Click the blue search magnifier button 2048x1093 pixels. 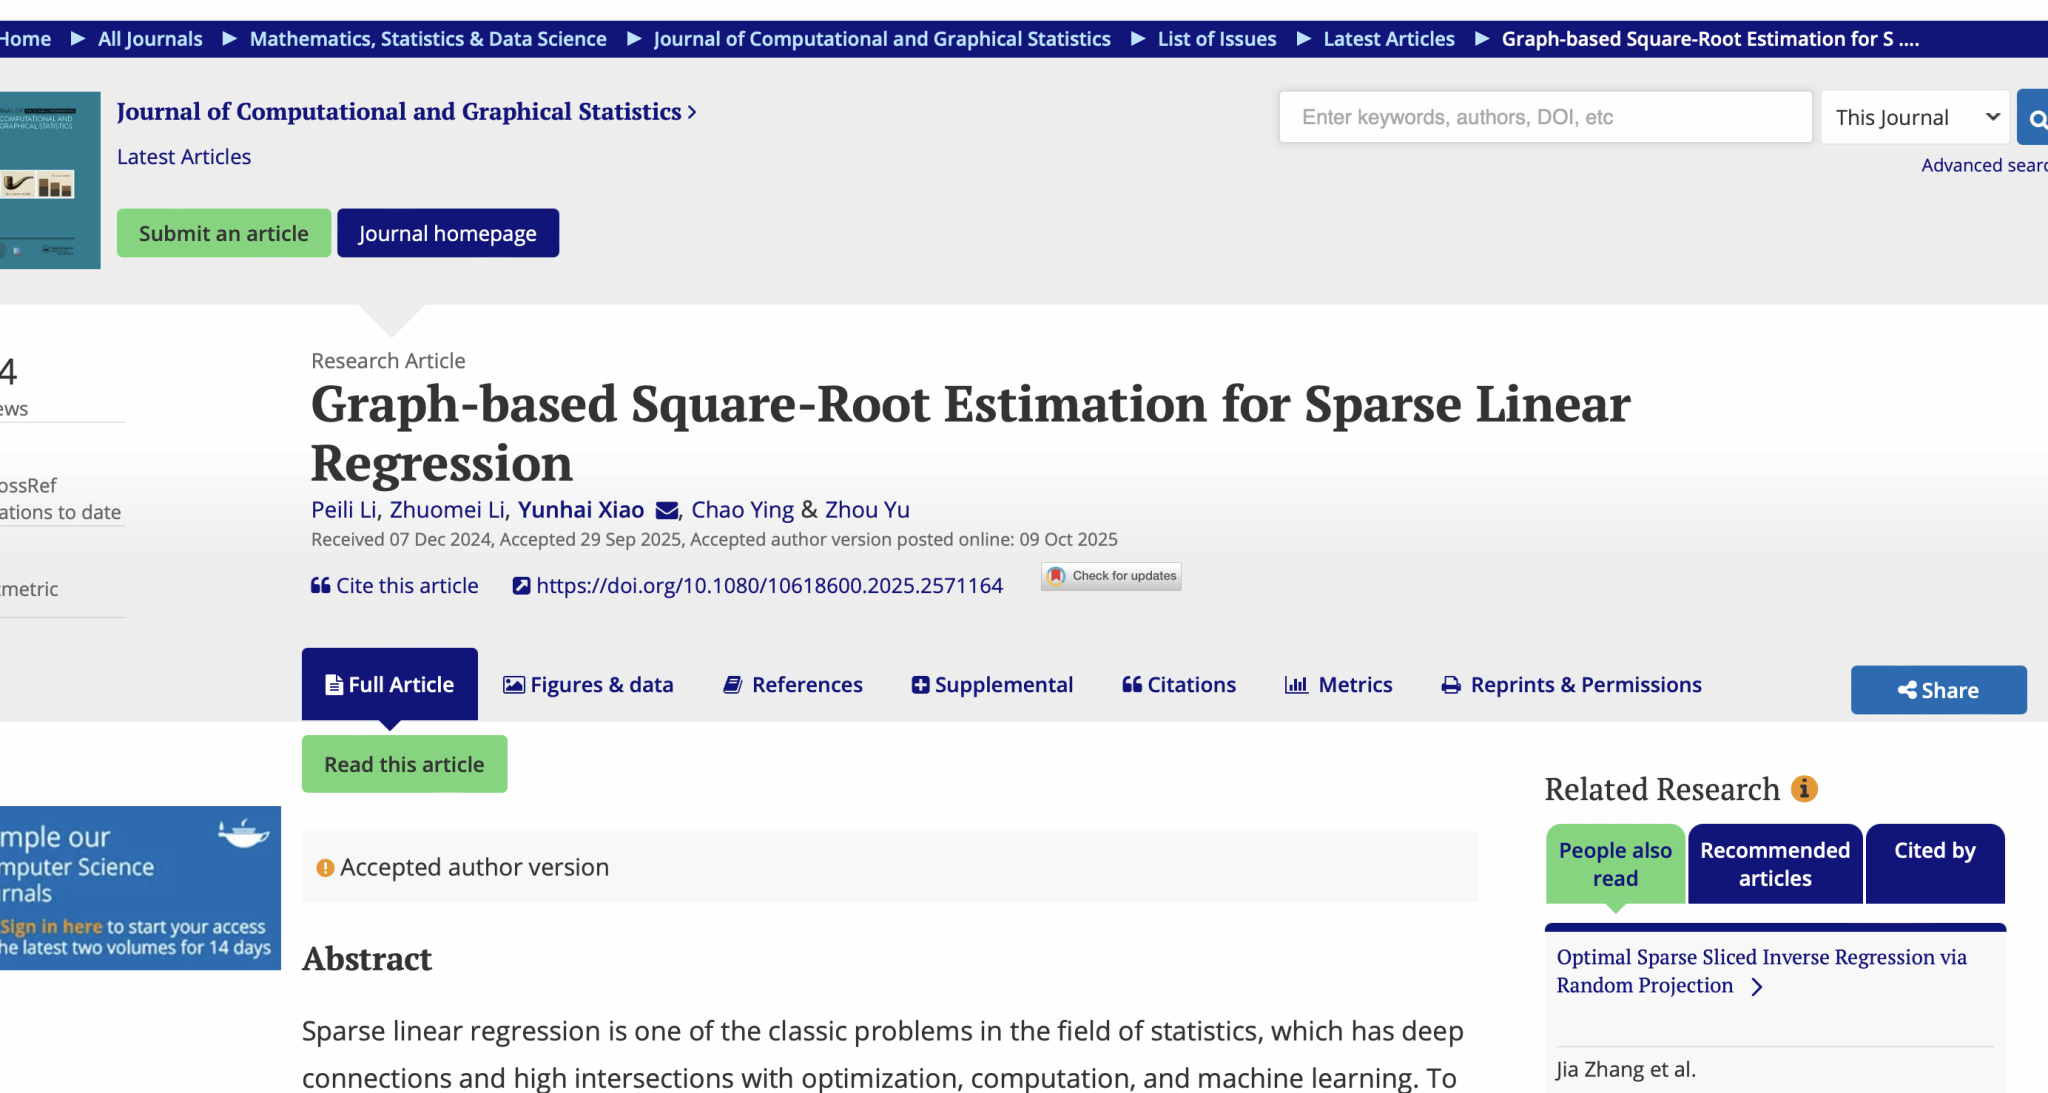point(2034,118)
